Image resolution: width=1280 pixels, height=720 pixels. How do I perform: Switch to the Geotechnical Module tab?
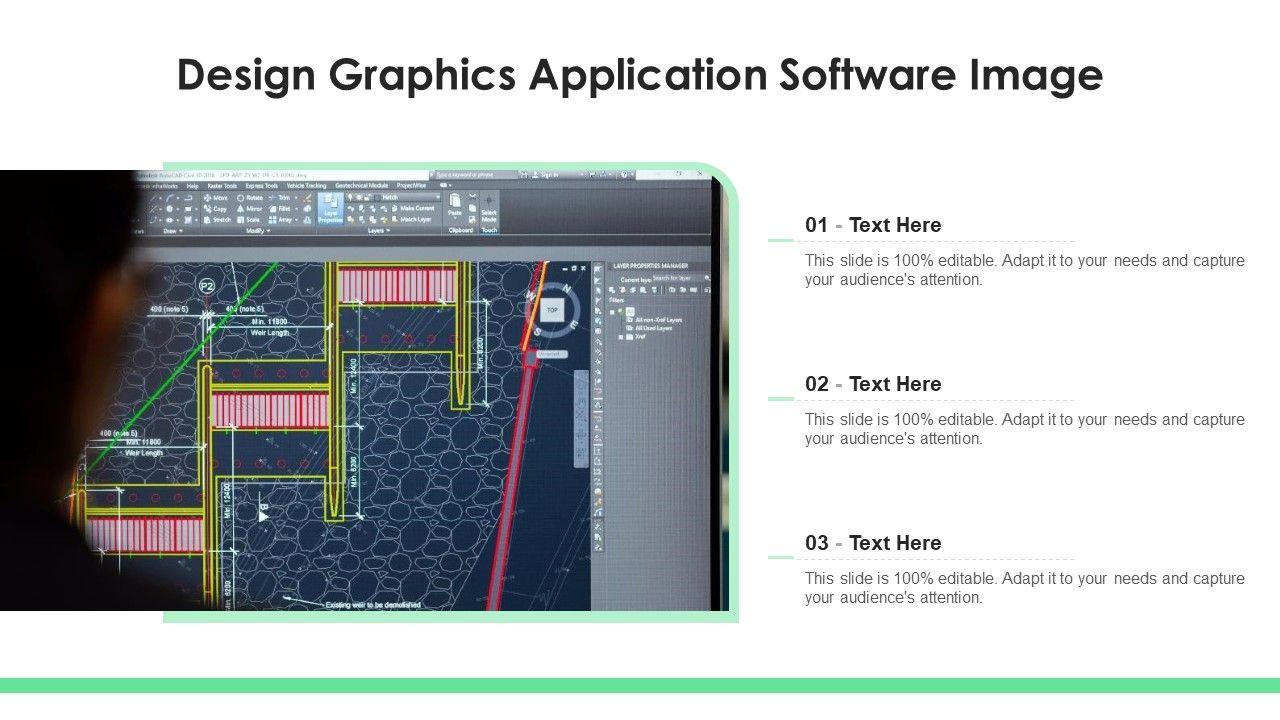(361, 185)
